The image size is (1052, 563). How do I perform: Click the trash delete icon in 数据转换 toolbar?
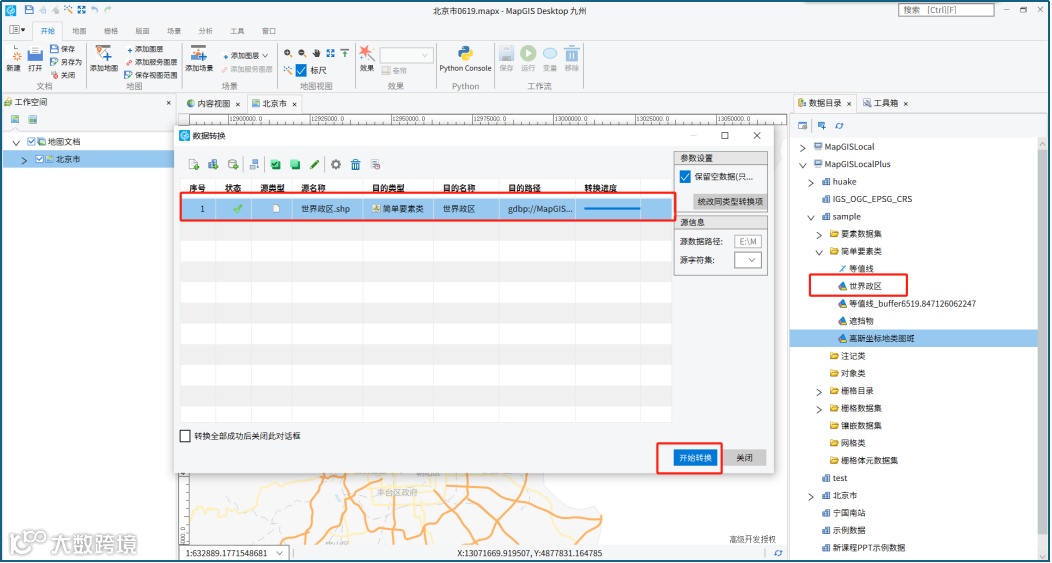click(x=356, y=164)
